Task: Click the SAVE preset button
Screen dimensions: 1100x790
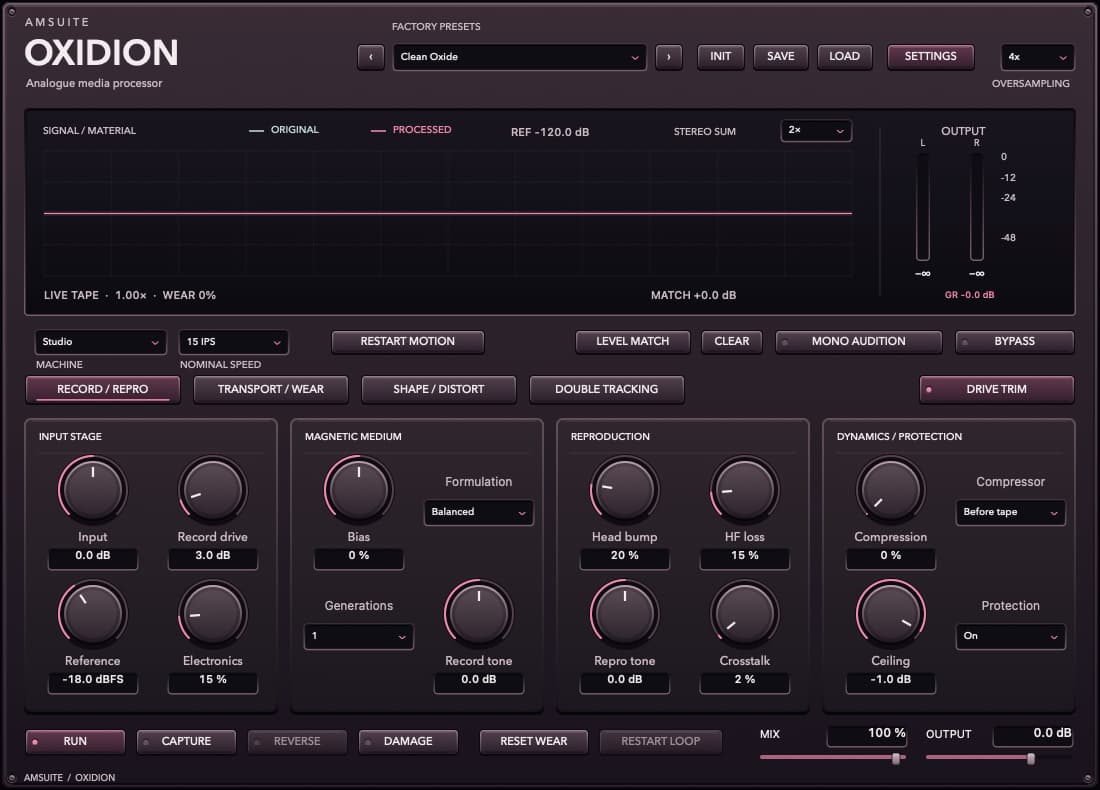Action: coord(781,57)
